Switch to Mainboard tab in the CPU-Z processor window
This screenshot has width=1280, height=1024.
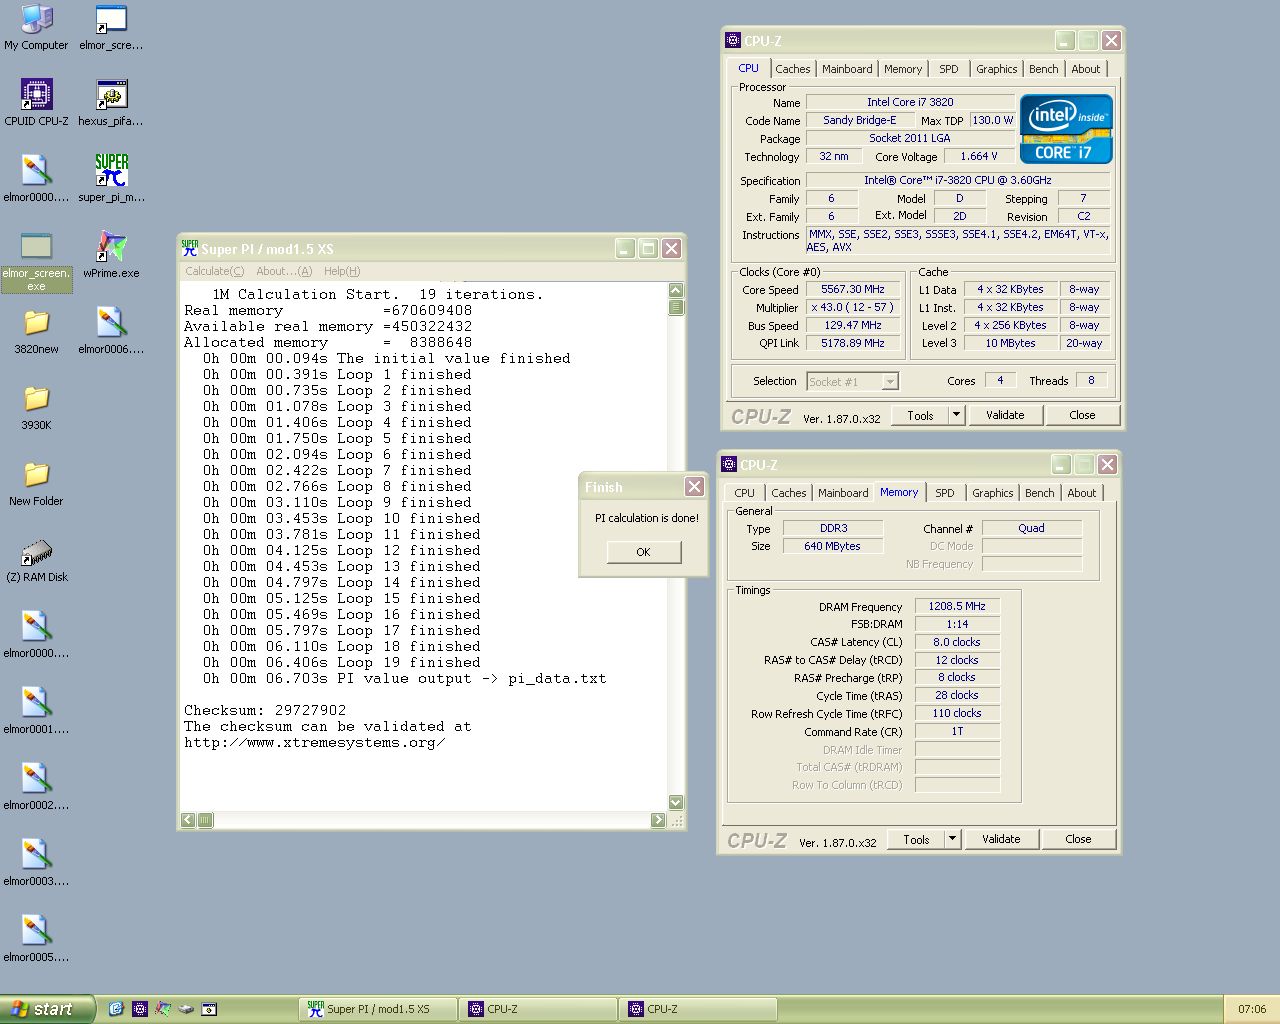(847, 69)
